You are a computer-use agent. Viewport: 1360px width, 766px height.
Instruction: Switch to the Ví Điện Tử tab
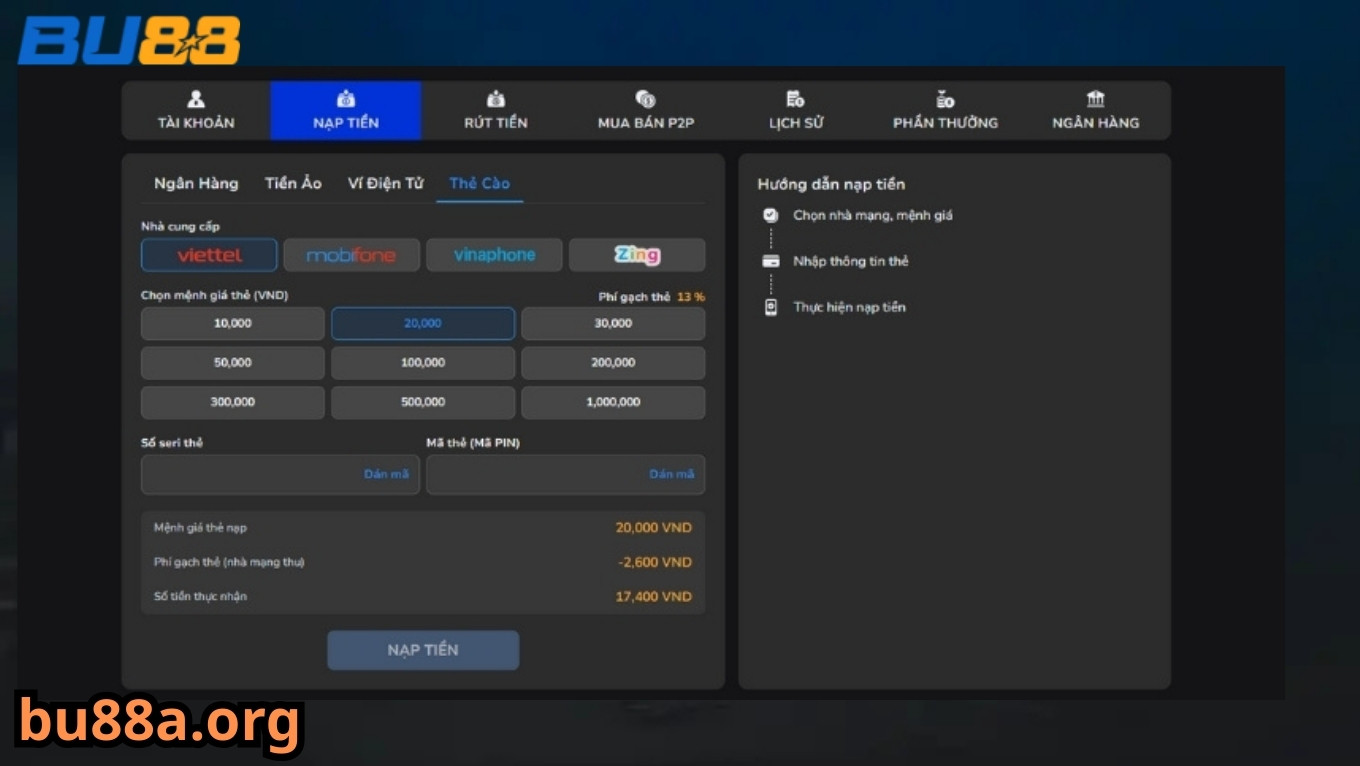(385, 183)
